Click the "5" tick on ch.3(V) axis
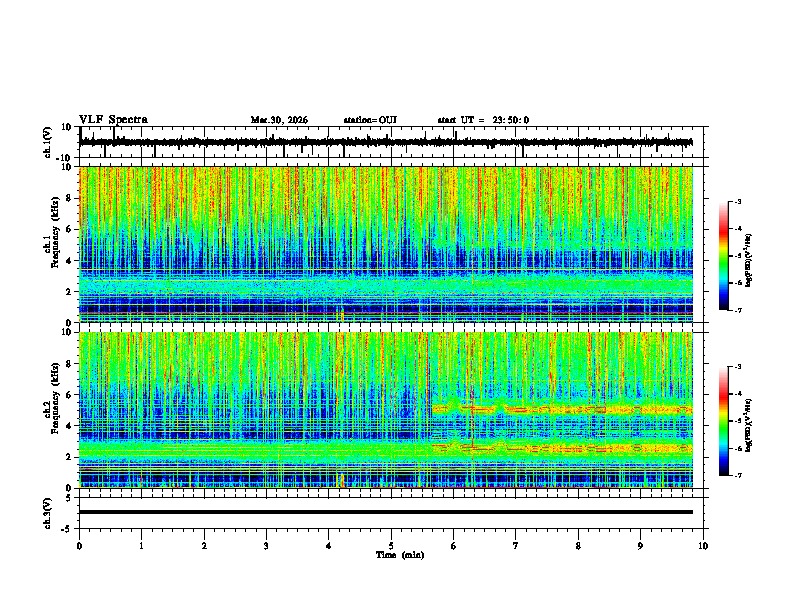The width and height of the screenshot is (792, 612). click(x=70, y=498)
